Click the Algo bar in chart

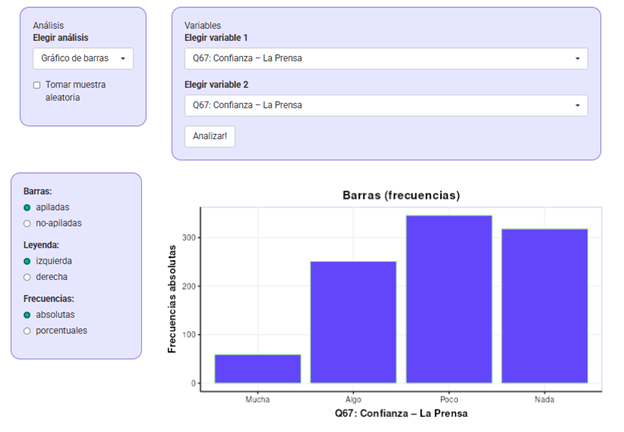click(353, 322)
